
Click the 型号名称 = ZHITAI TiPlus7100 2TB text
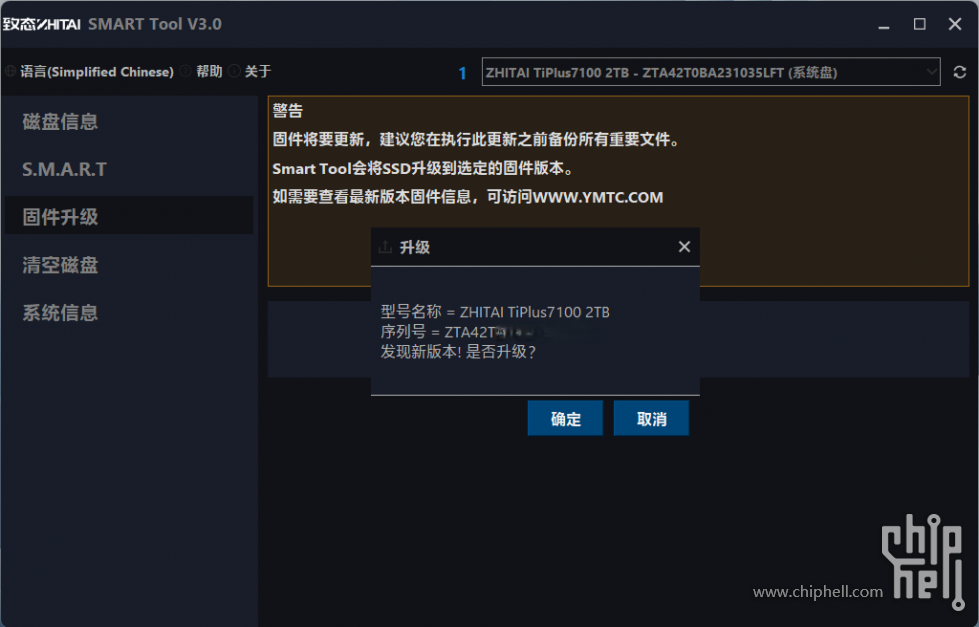tap(495, 312)
